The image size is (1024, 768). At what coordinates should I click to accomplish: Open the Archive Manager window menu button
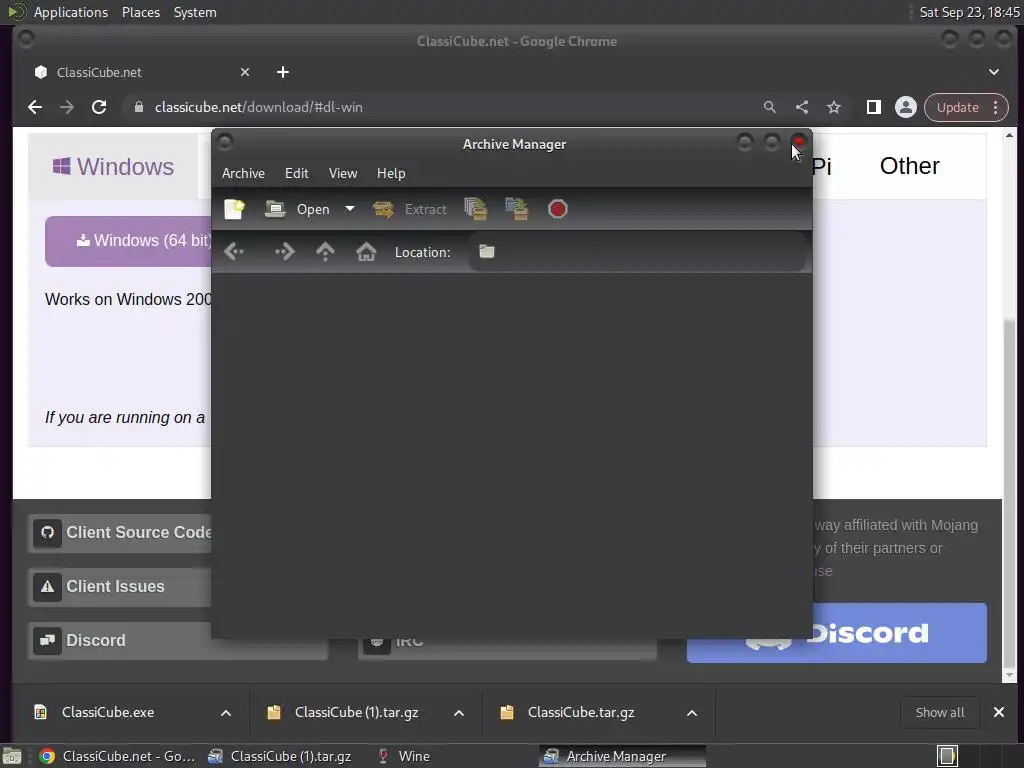[x=225, y=142]
